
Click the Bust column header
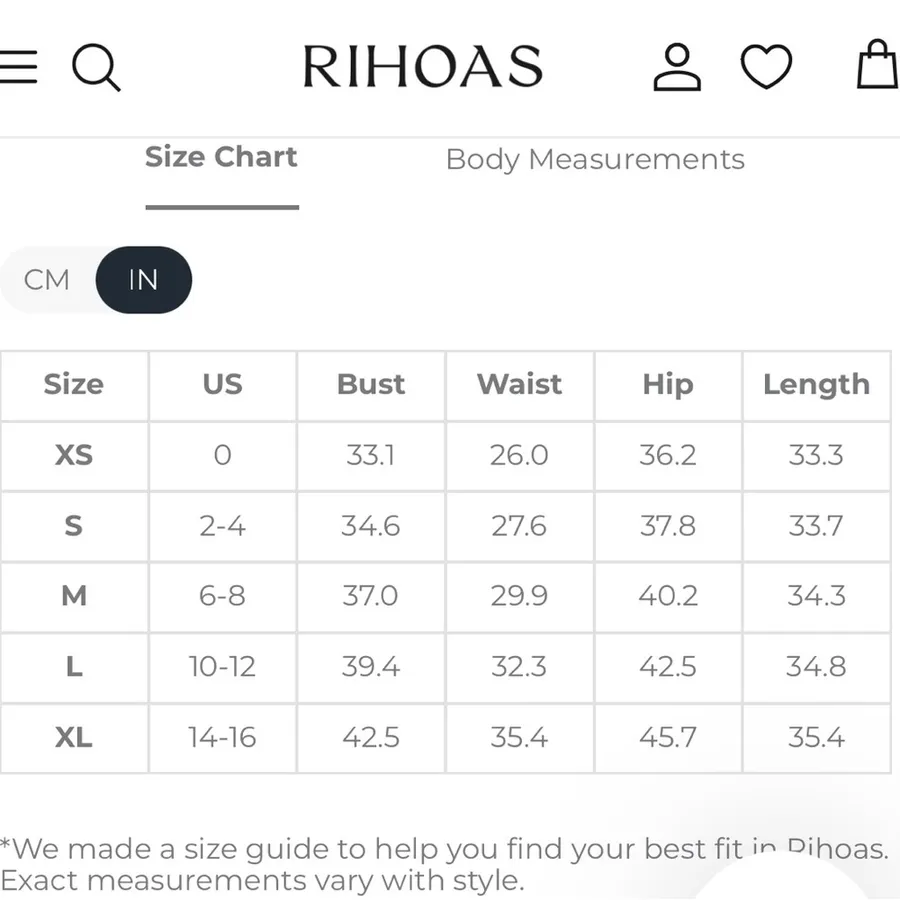point(371,385)
